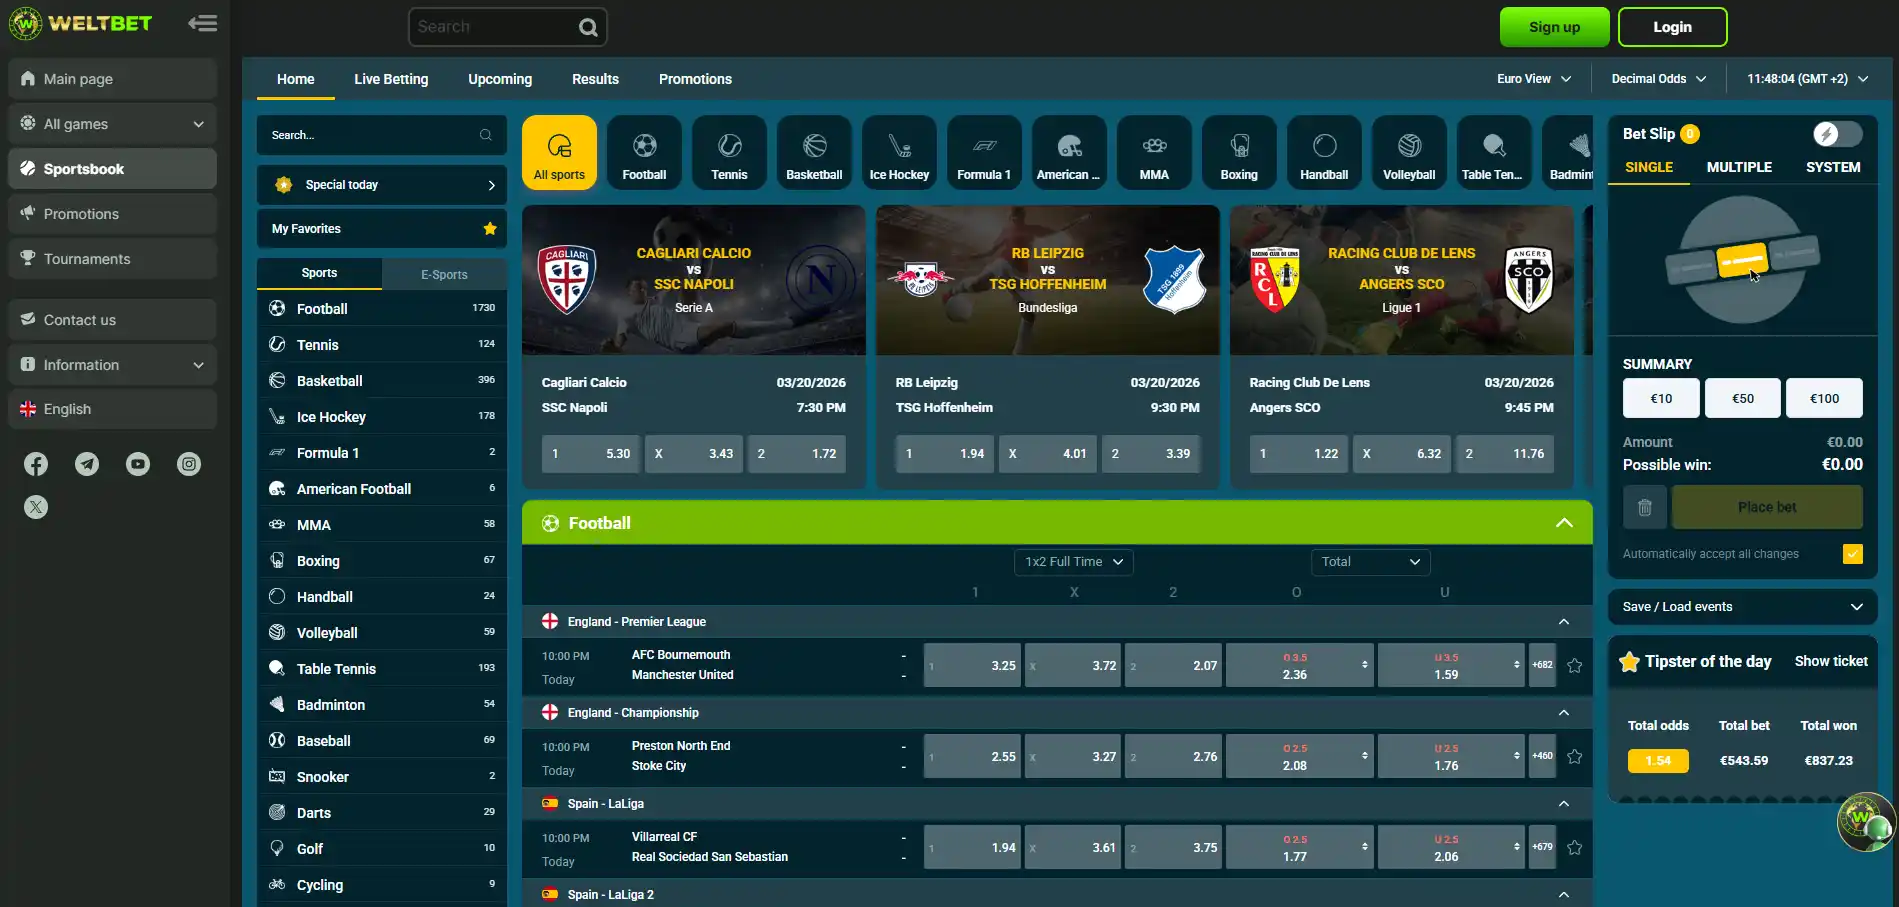Select the Tennis sport icon tile
The image size is (1899, 907).
729,153
